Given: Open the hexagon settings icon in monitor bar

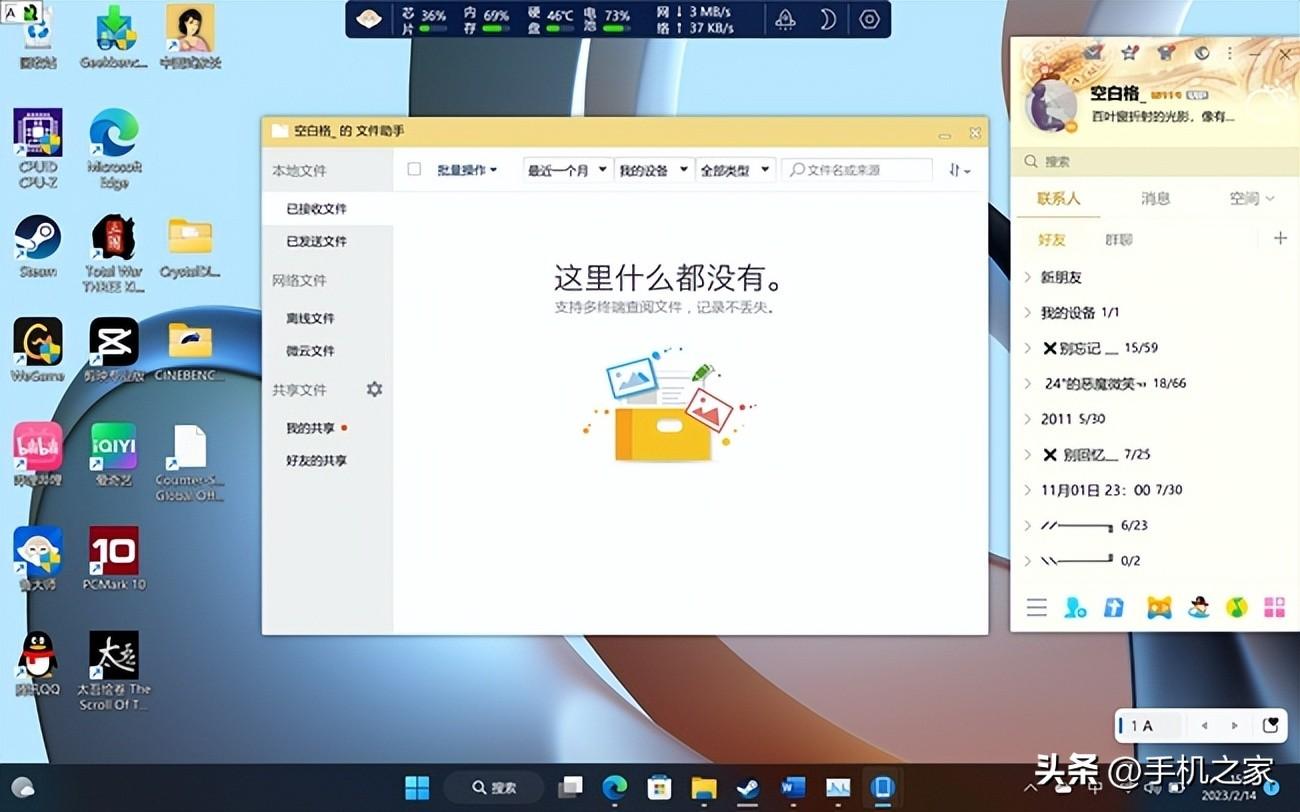Looking at the screenshot, I should click(x=869, y=19).
